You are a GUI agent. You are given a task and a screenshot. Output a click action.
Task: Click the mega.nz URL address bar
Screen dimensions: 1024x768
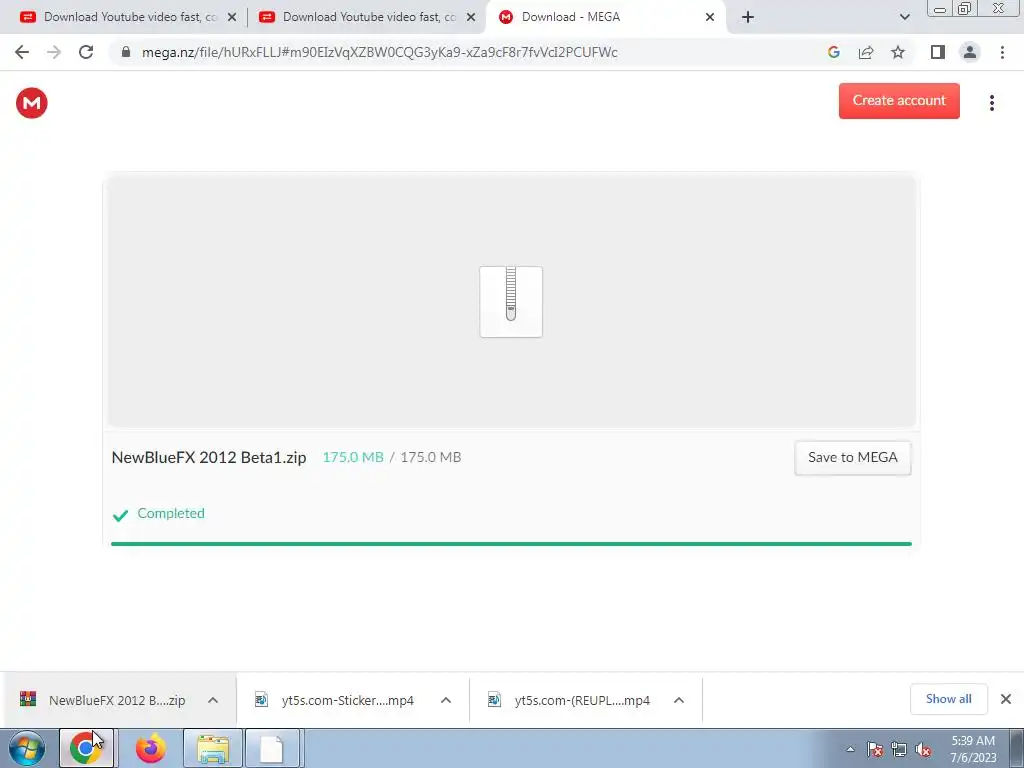tap(379, 52)
